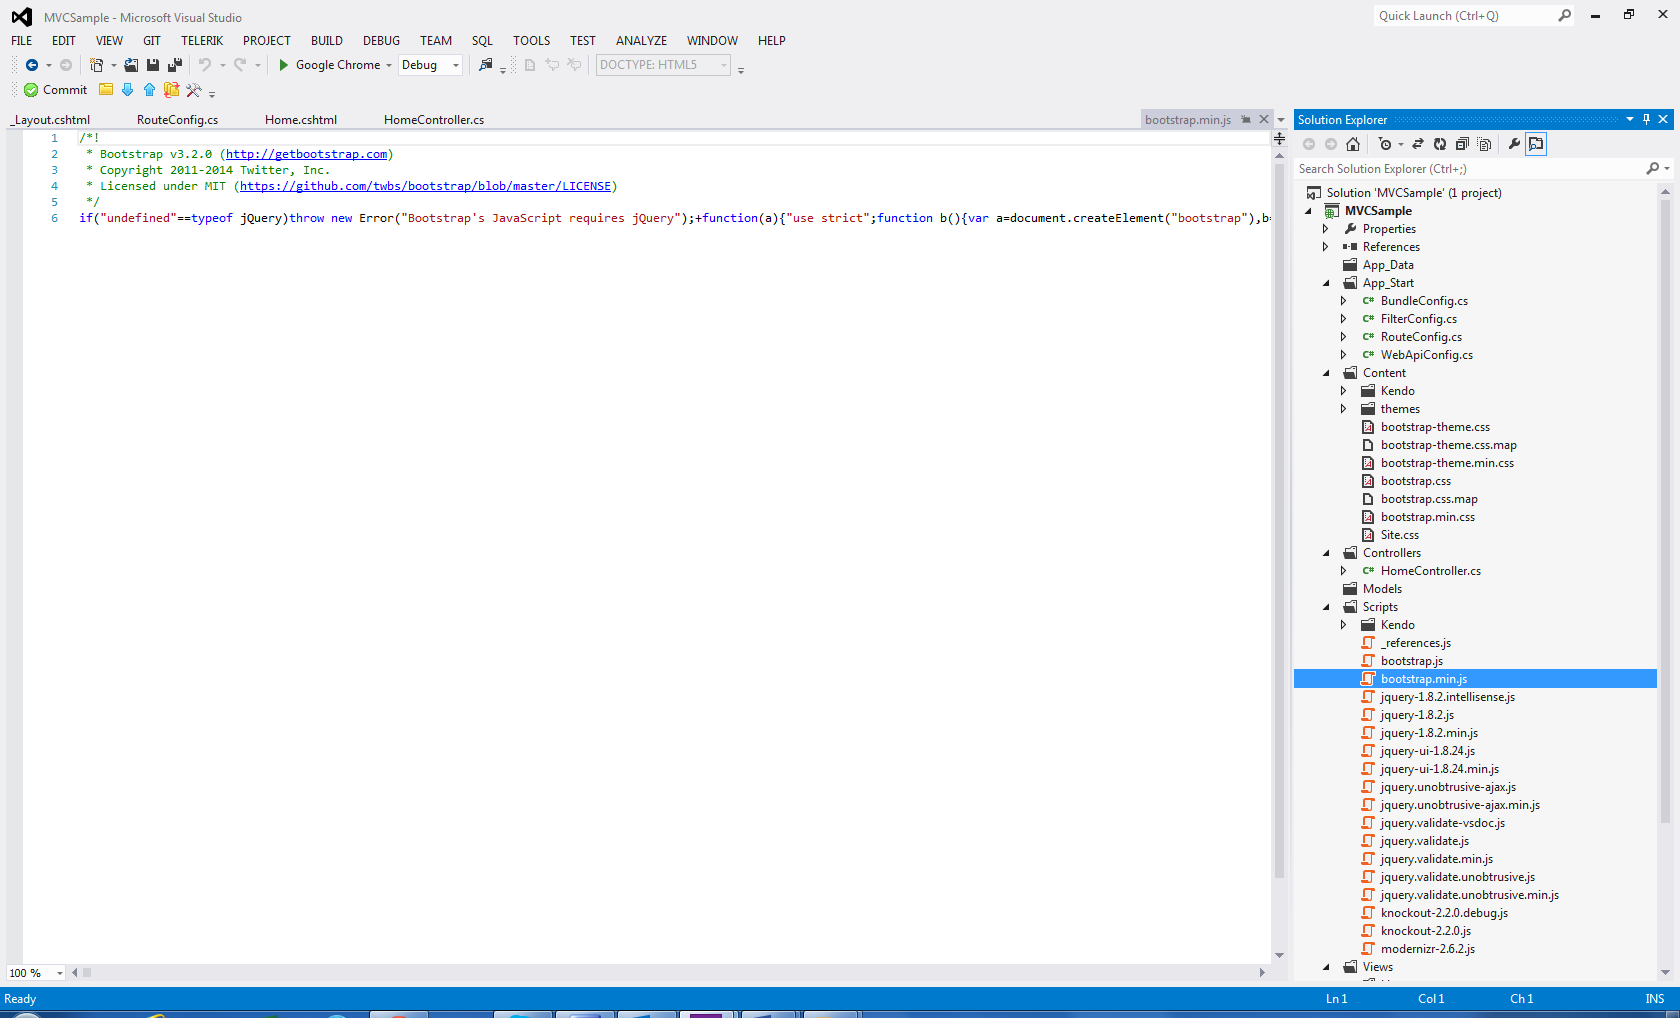The height and width of the screenshot is (1018, 1680).
Task: Click the Home icon in Solution Explorer
Action: [1353, 144]
